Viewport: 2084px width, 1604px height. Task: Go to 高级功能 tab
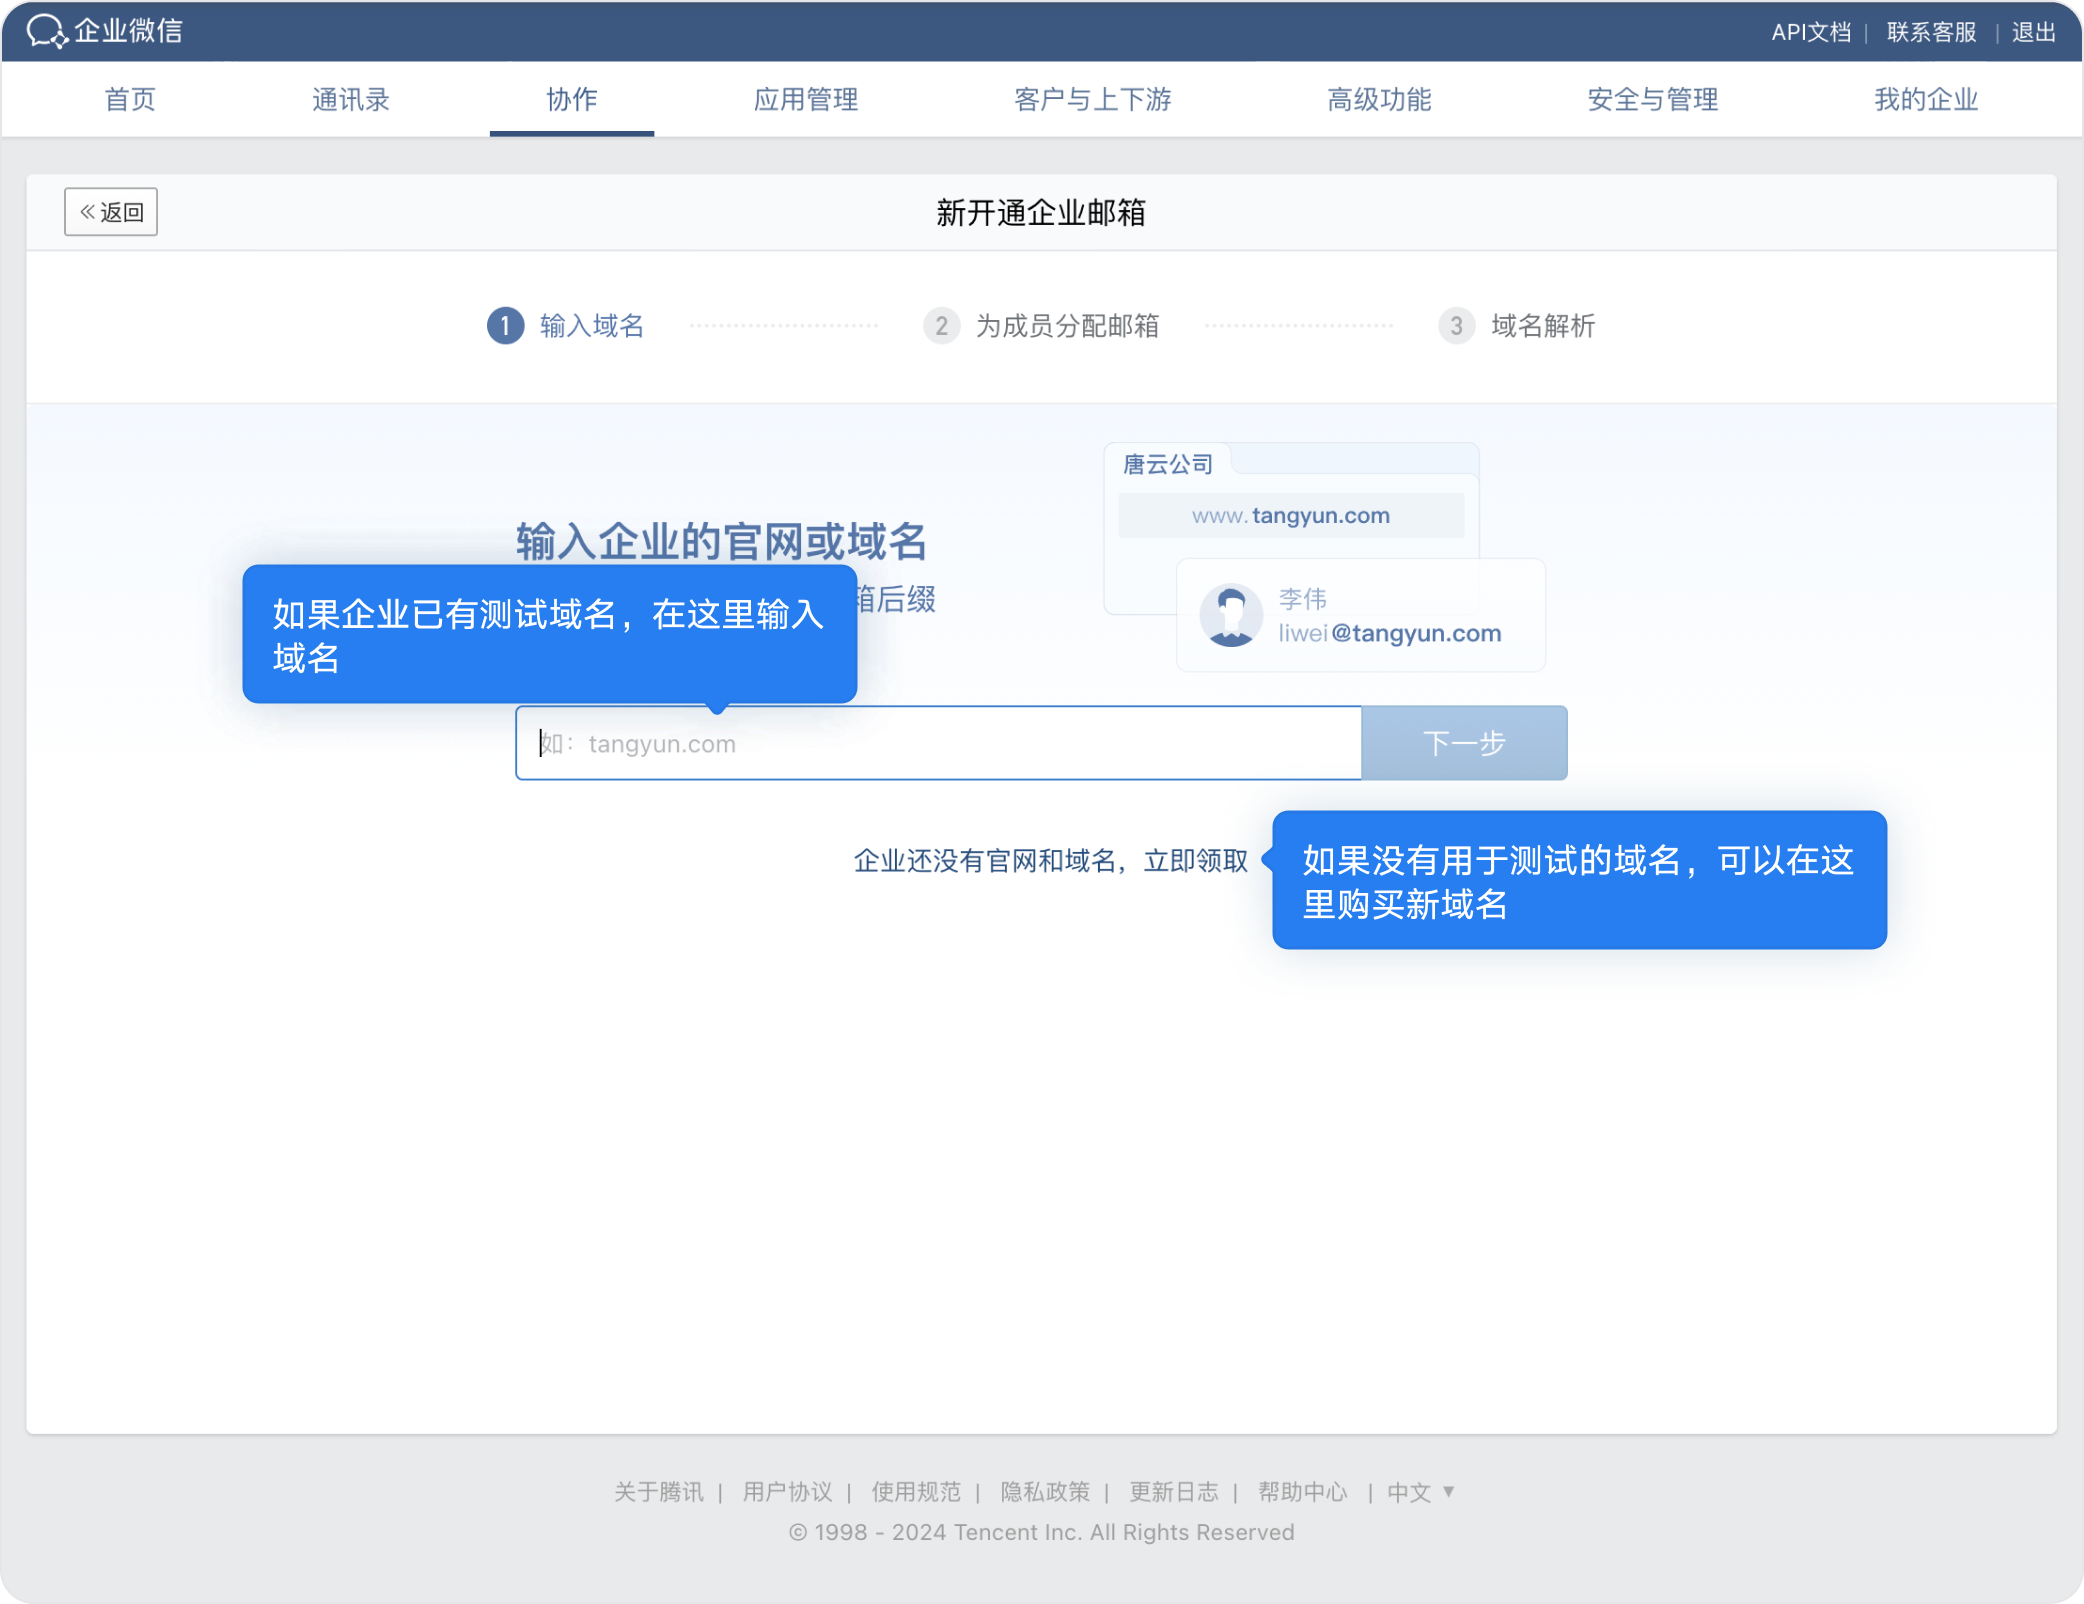point(1379,99)
